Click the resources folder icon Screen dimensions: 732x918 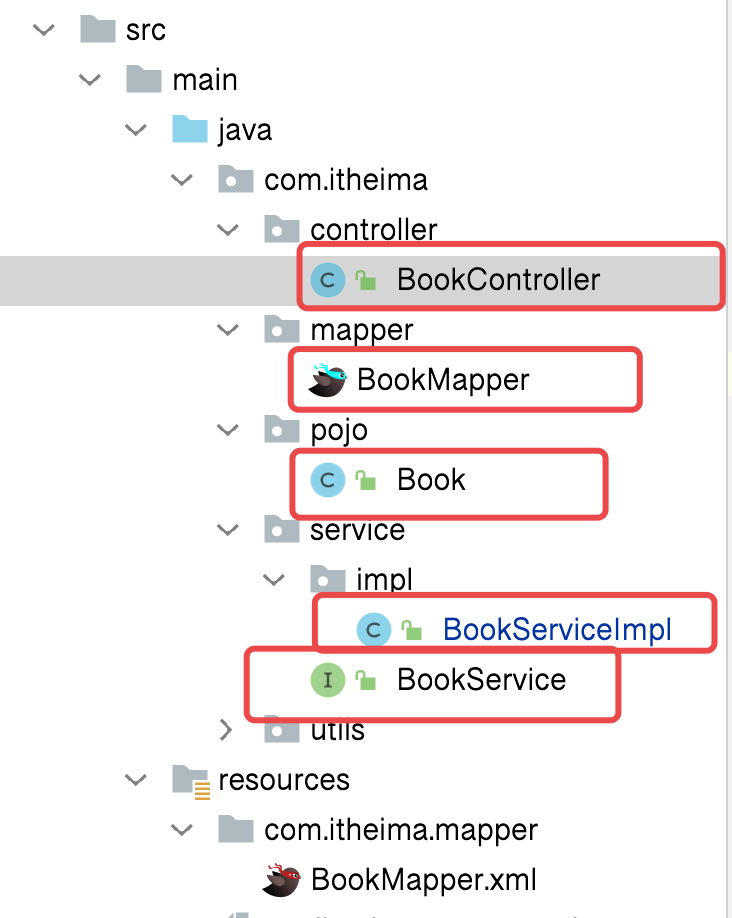190,780
